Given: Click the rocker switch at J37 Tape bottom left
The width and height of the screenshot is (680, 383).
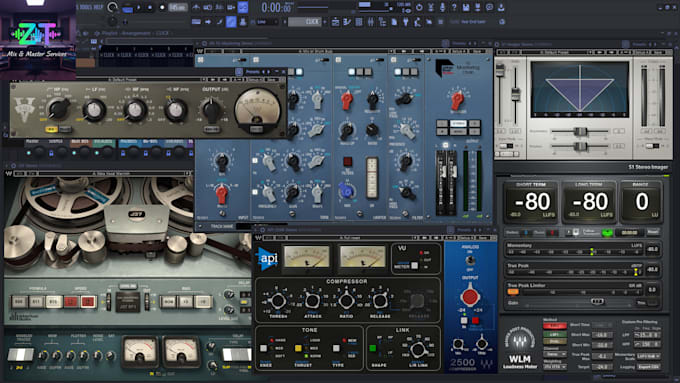Looking at the screenshot, I should tap(20, 354).
